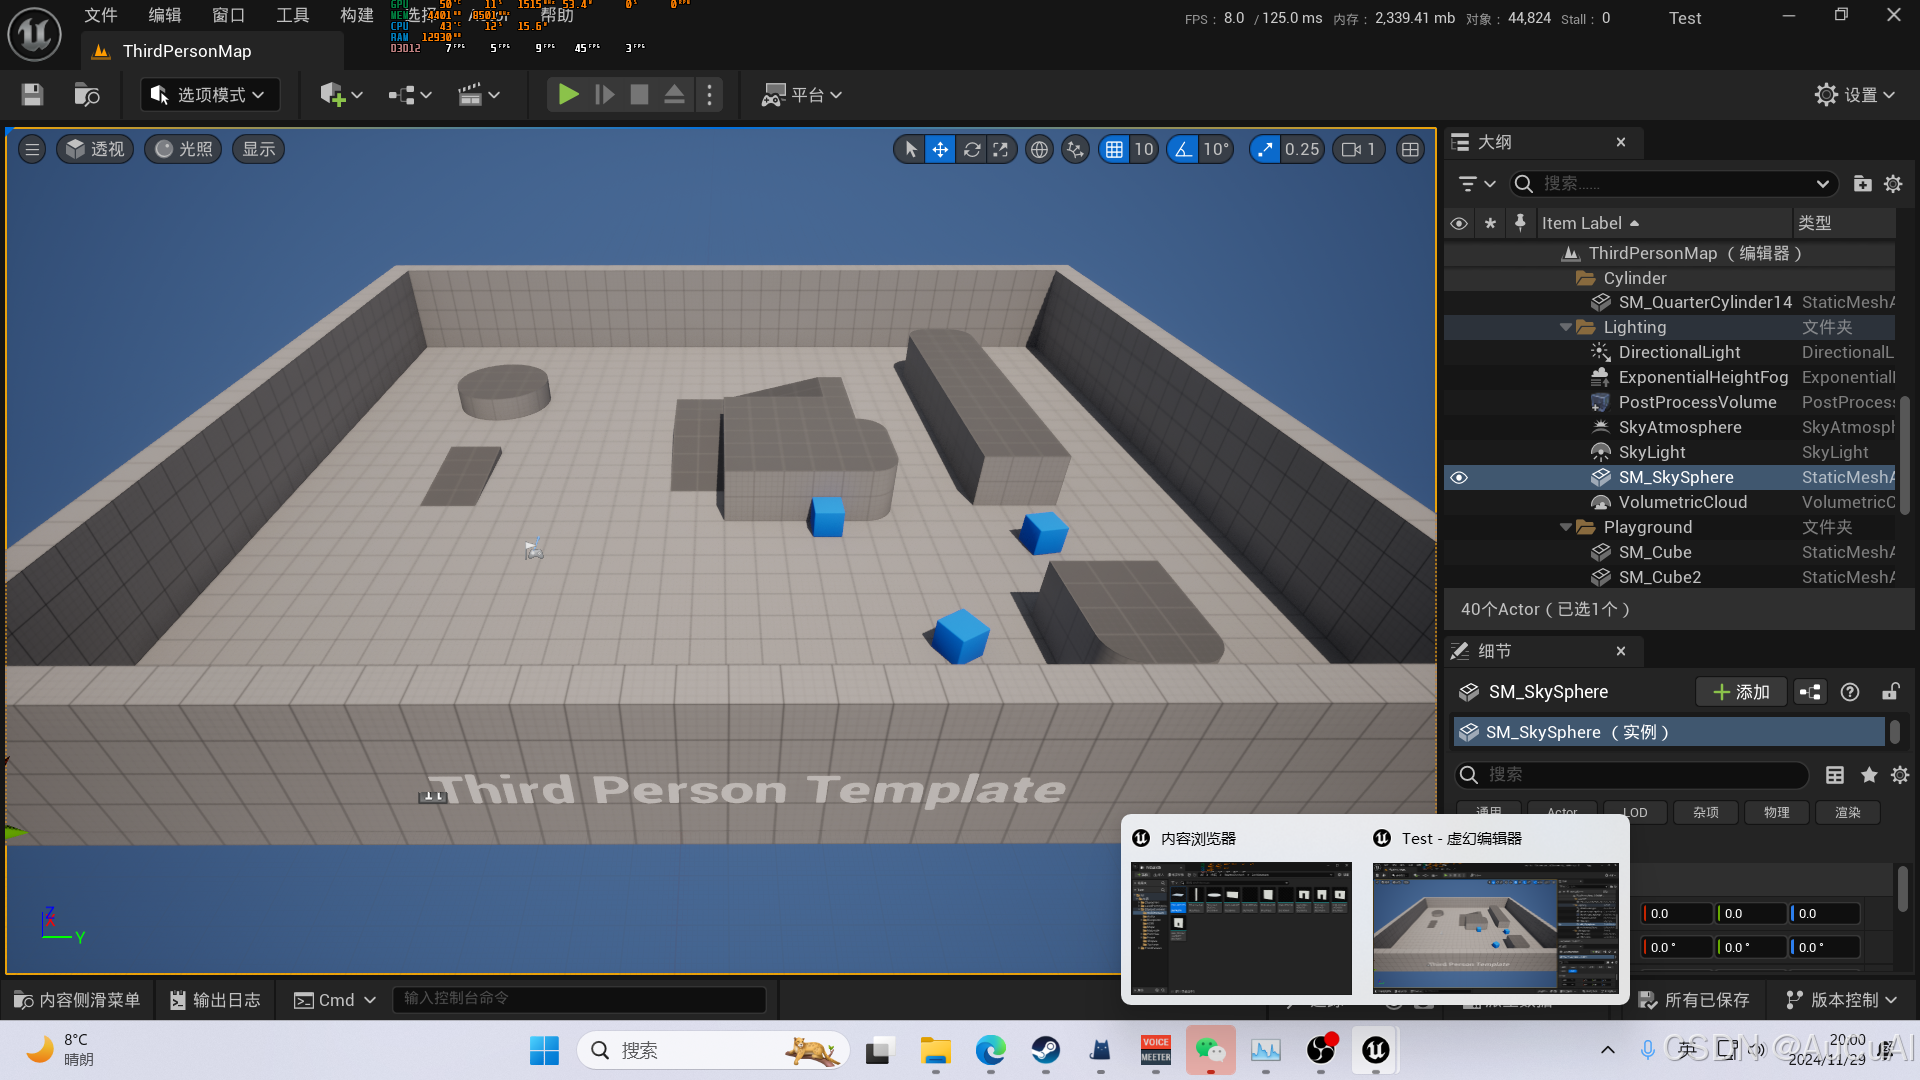
Task: Click the console command input field
Action: (582, 999)
